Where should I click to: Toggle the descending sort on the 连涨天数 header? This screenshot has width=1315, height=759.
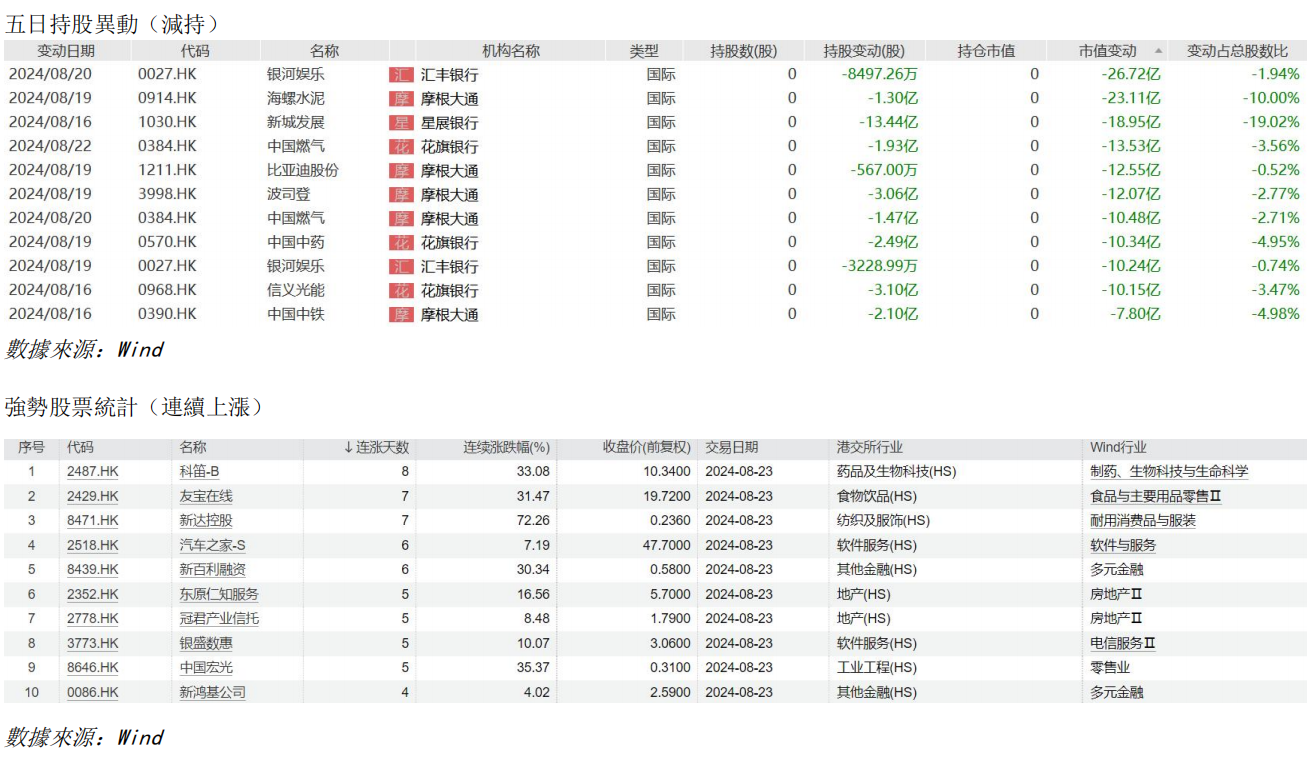tap(348, 448)
